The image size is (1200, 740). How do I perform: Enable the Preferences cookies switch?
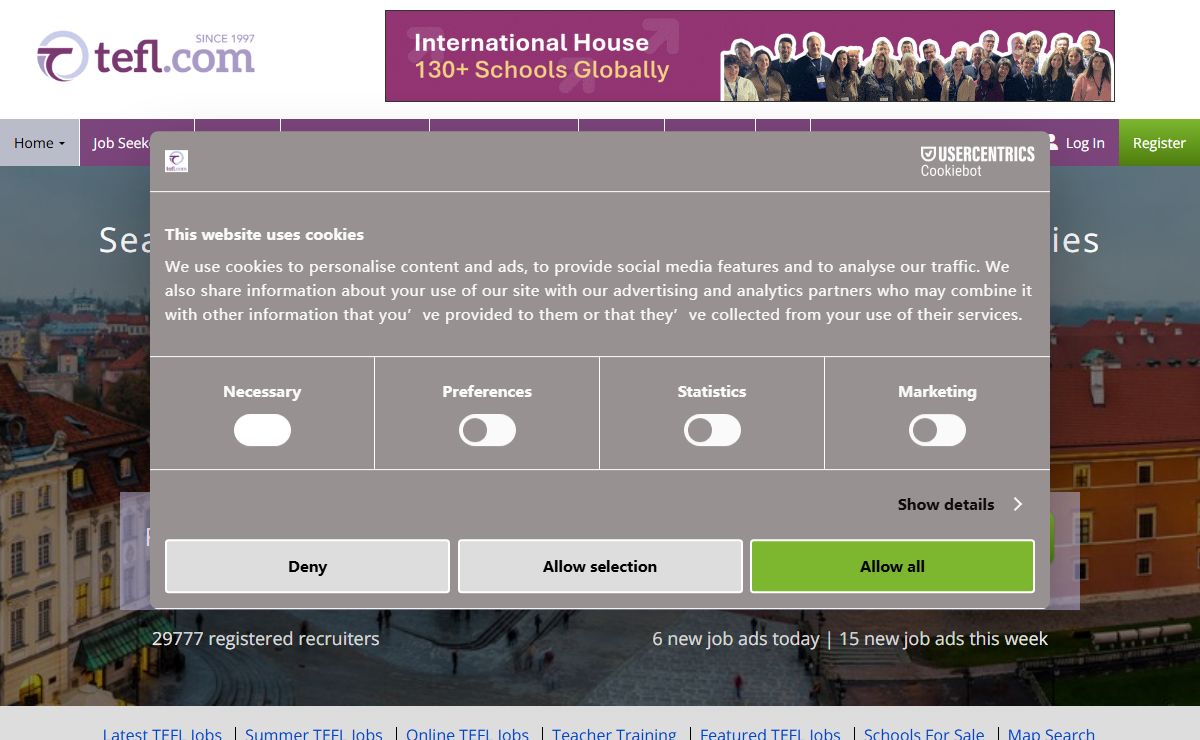[x=487, y=431]
